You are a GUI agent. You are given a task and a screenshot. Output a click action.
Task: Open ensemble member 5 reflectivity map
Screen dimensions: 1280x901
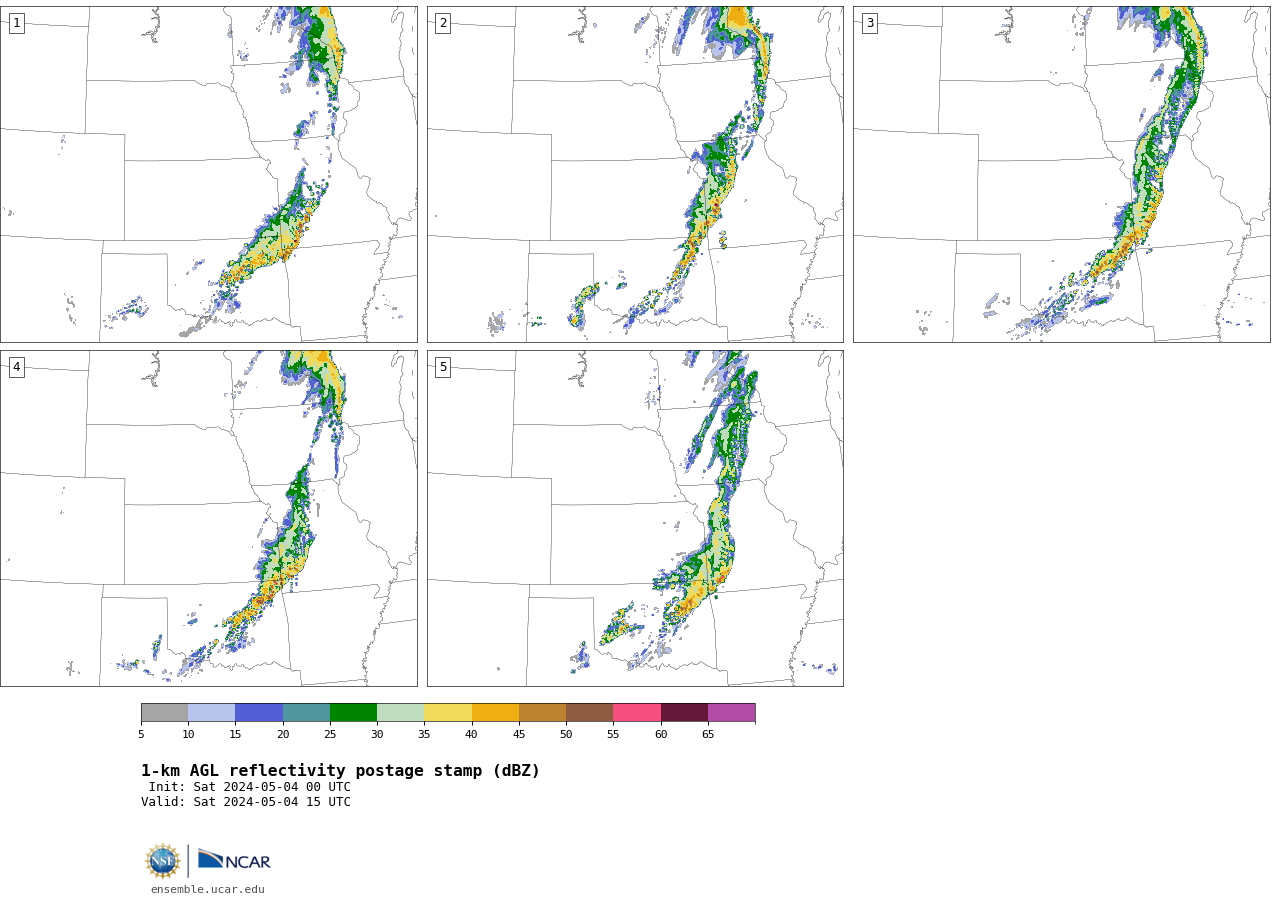[x=635, y=518]
